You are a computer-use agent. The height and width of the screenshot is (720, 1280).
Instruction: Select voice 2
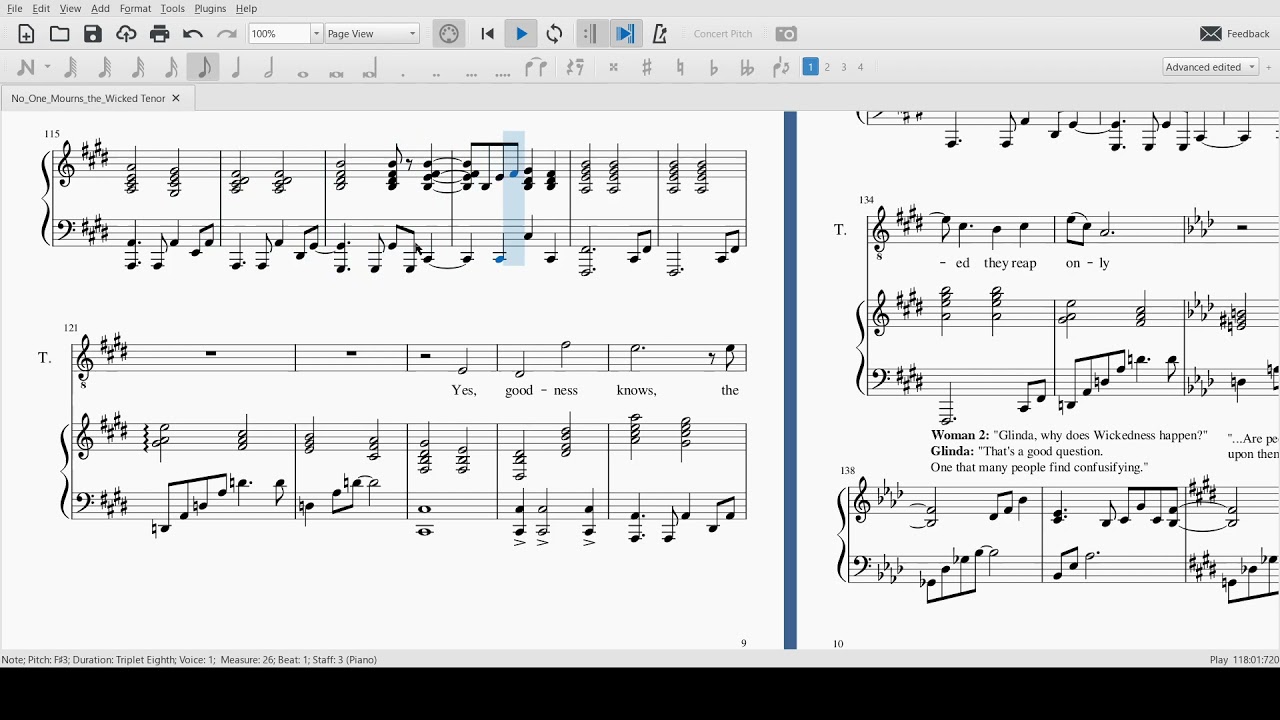click(x=828, y=67)
